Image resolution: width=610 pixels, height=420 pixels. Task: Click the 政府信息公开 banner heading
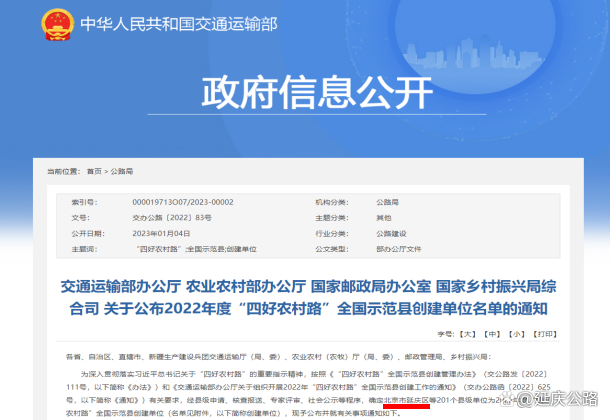coord(317,93)
